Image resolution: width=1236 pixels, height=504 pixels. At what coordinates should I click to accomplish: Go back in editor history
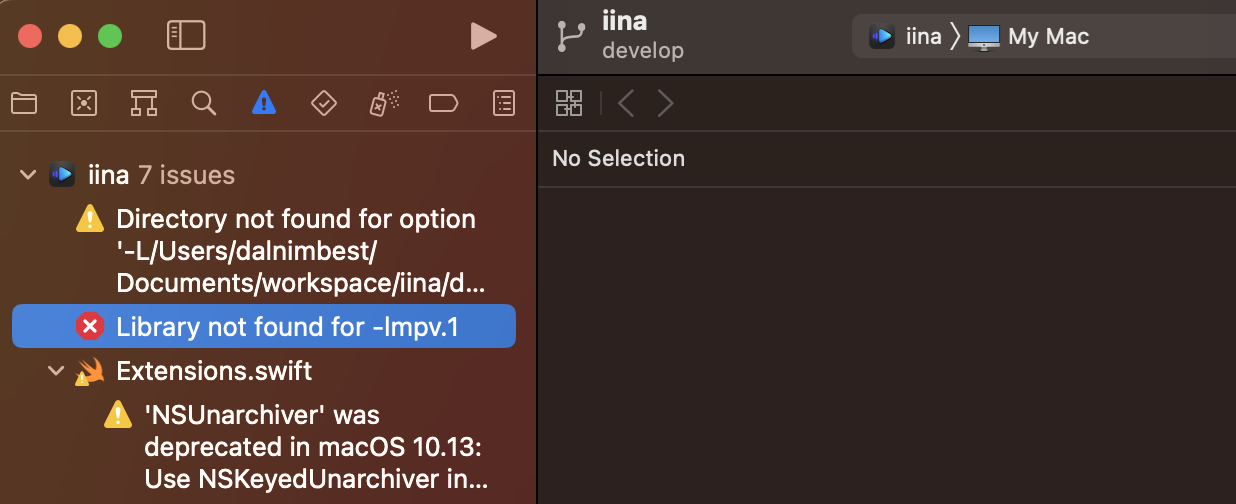626,103
